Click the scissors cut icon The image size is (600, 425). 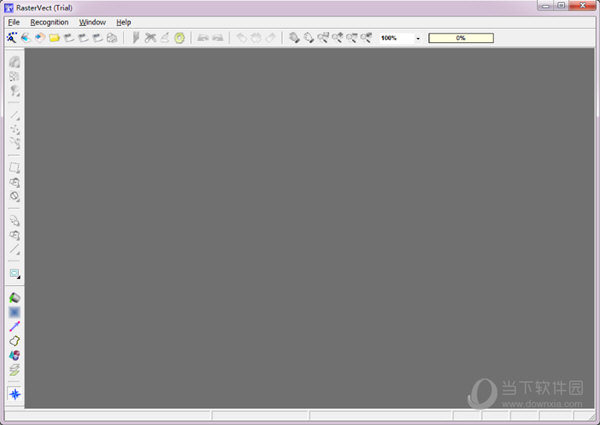tap(150, 37)
